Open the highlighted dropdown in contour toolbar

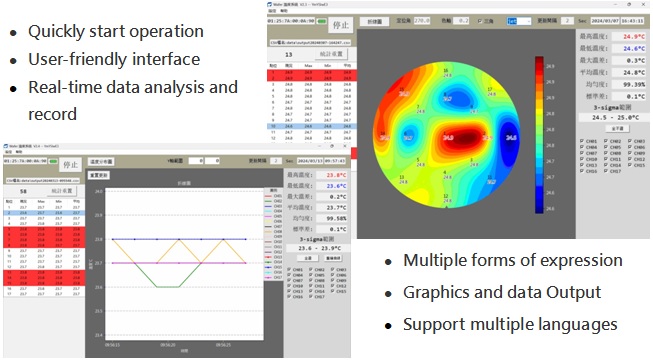point(518,21)
